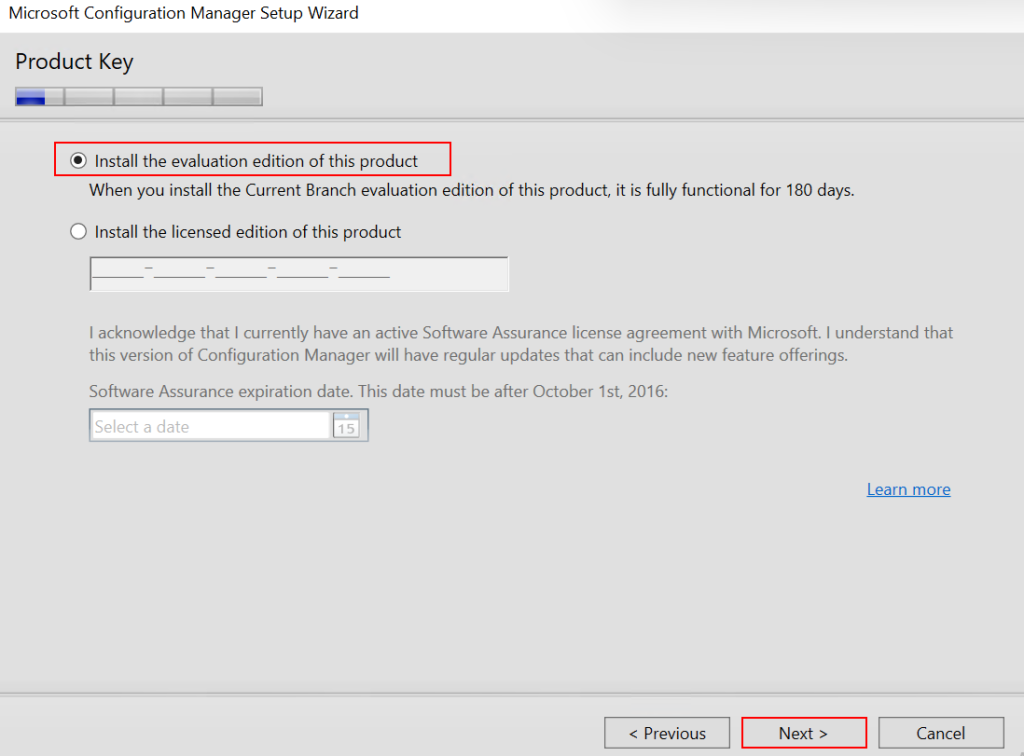Go back with the Previous button
The height and width of the screenshot is (756, 1024).
[x=667, y=733]
